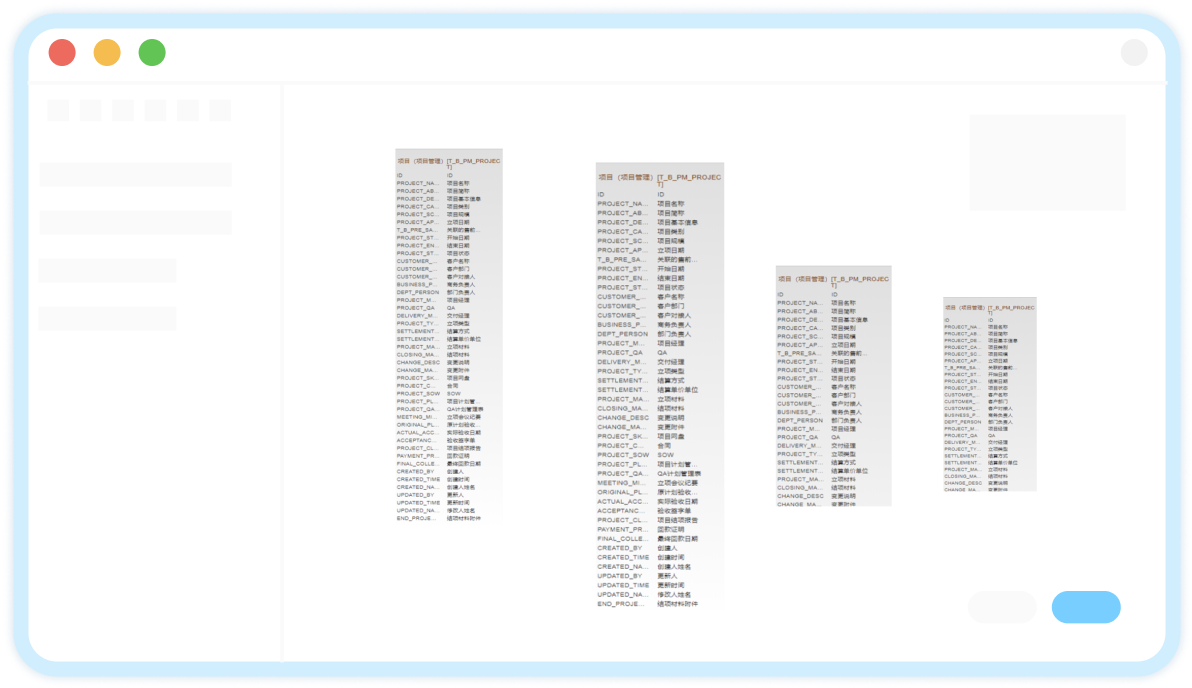
Task: Select the second wide sidebar list item
Action: pos(136,223)
